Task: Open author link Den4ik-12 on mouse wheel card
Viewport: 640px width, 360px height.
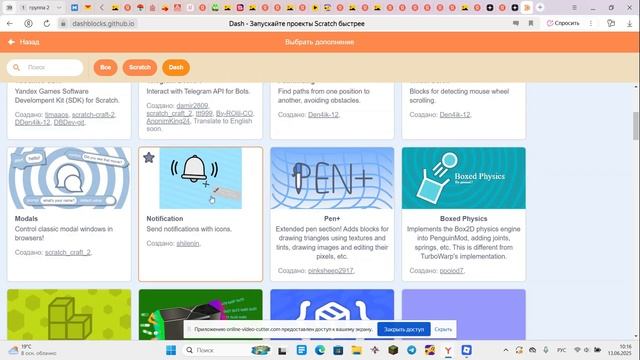Action: point(455,115)
